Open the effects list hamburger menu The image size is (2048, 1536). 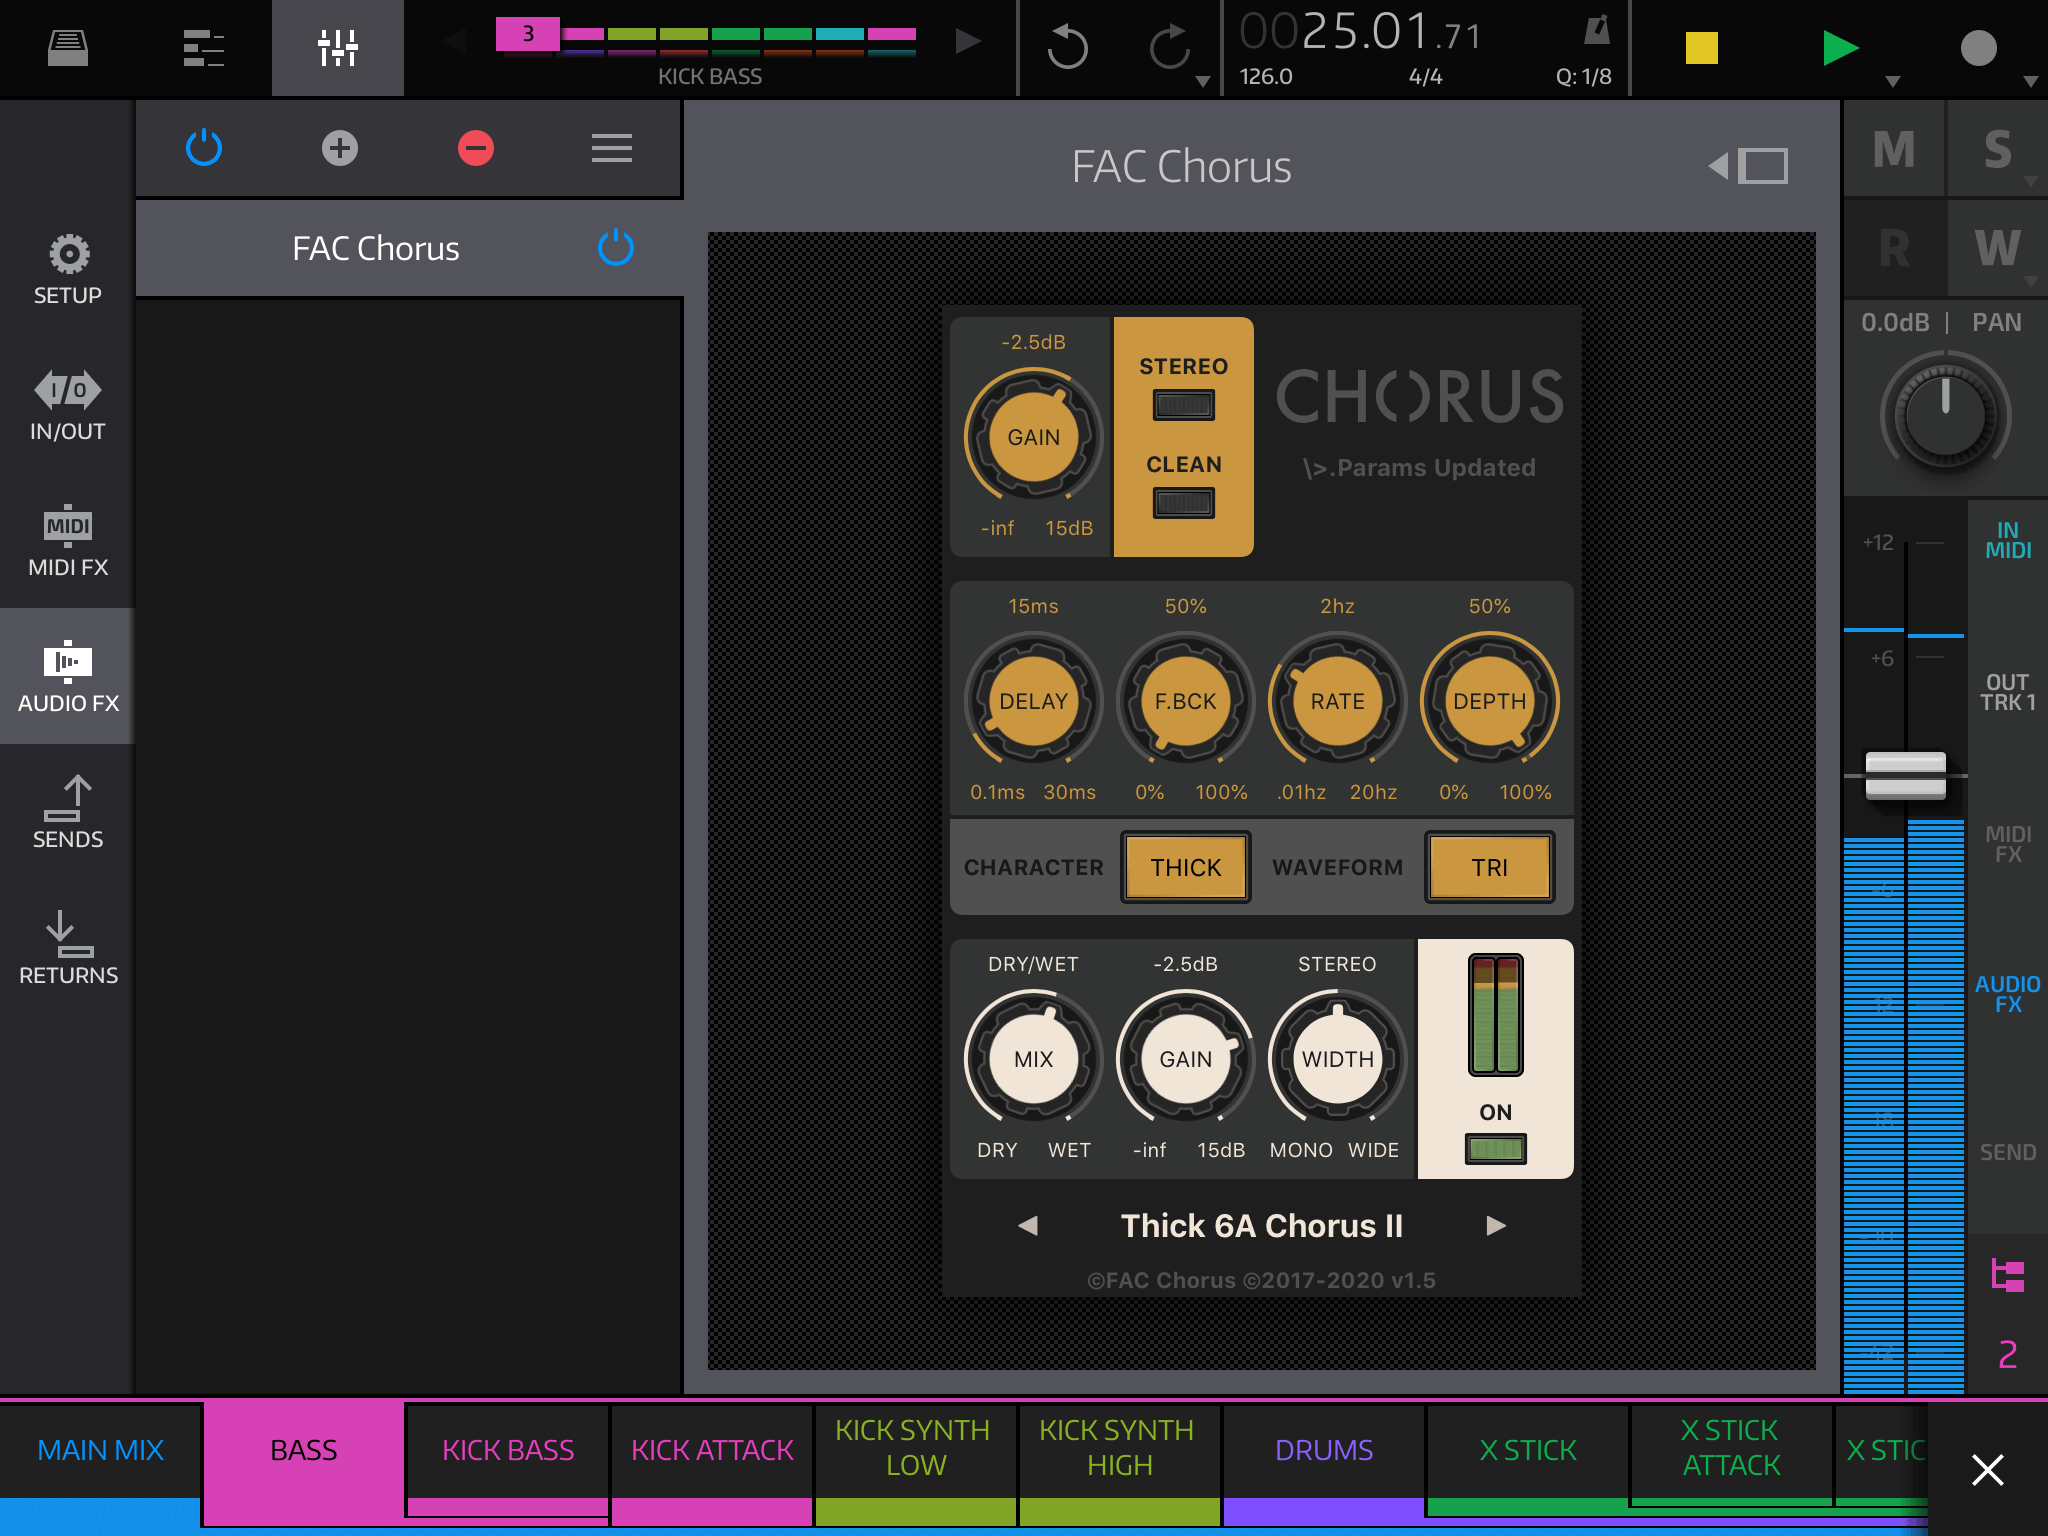tap(612, 148)
